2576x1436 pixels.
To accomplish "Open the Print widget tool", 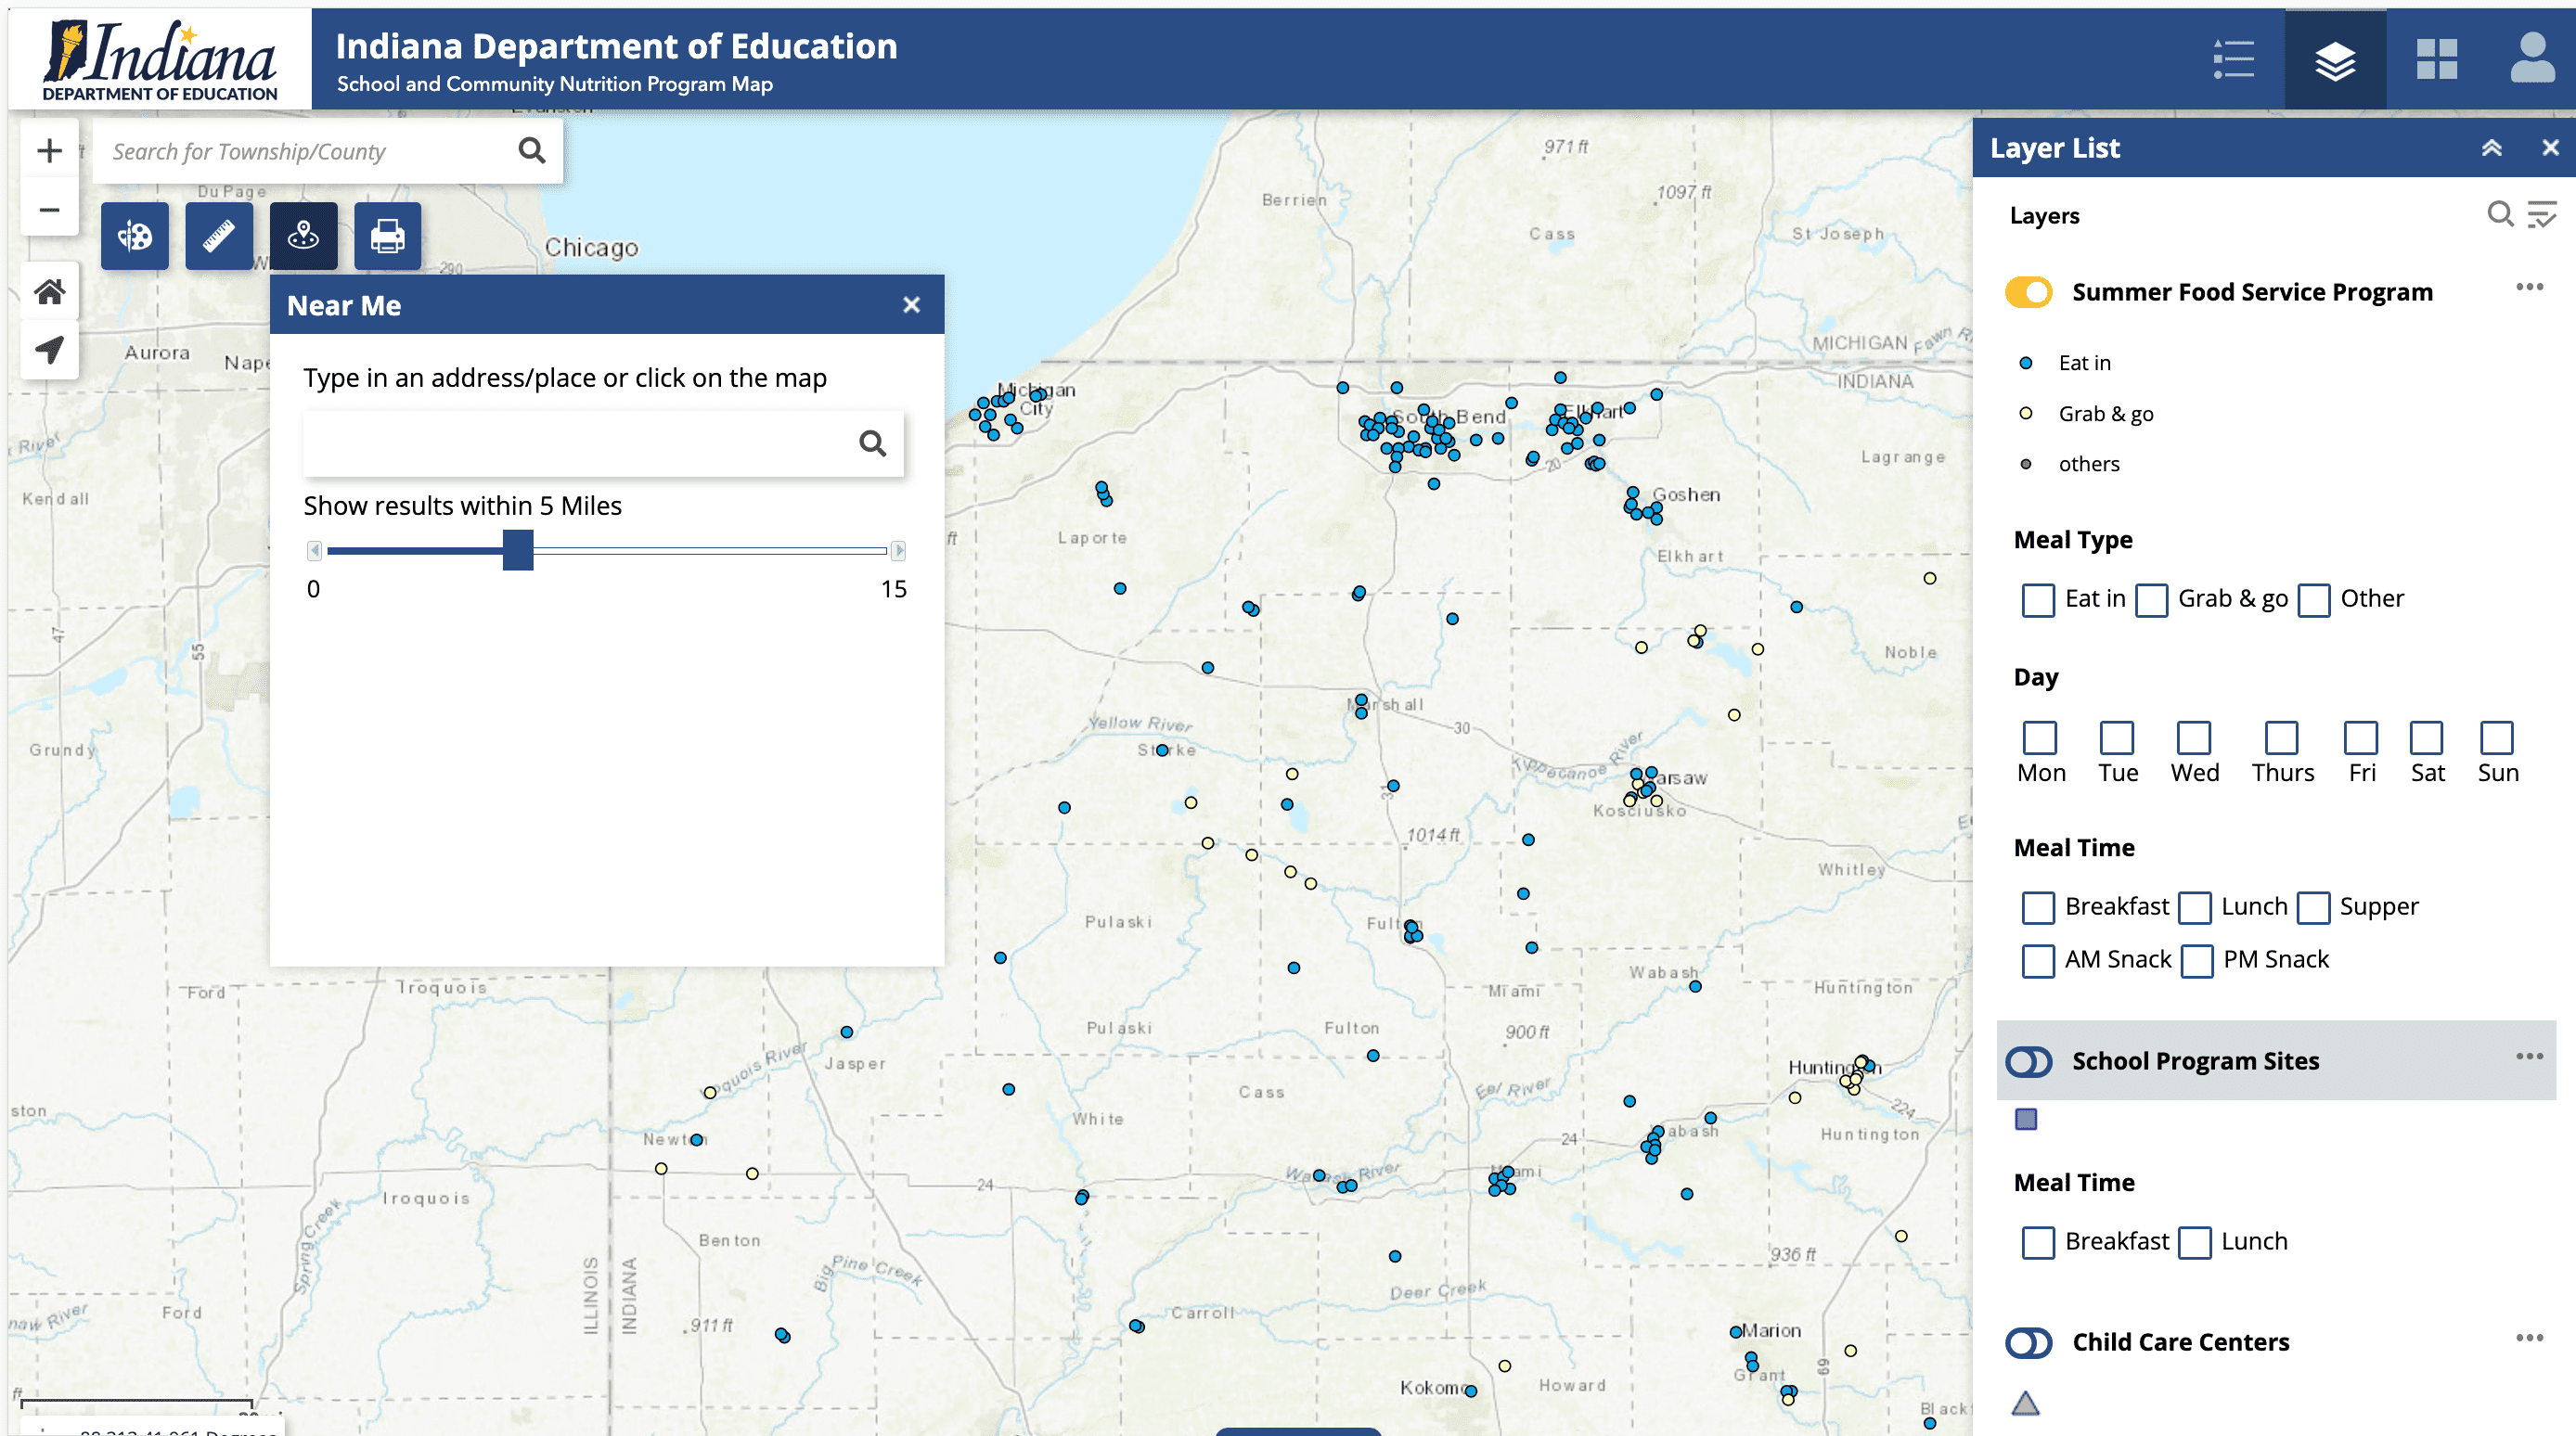I will coord(388,236).
